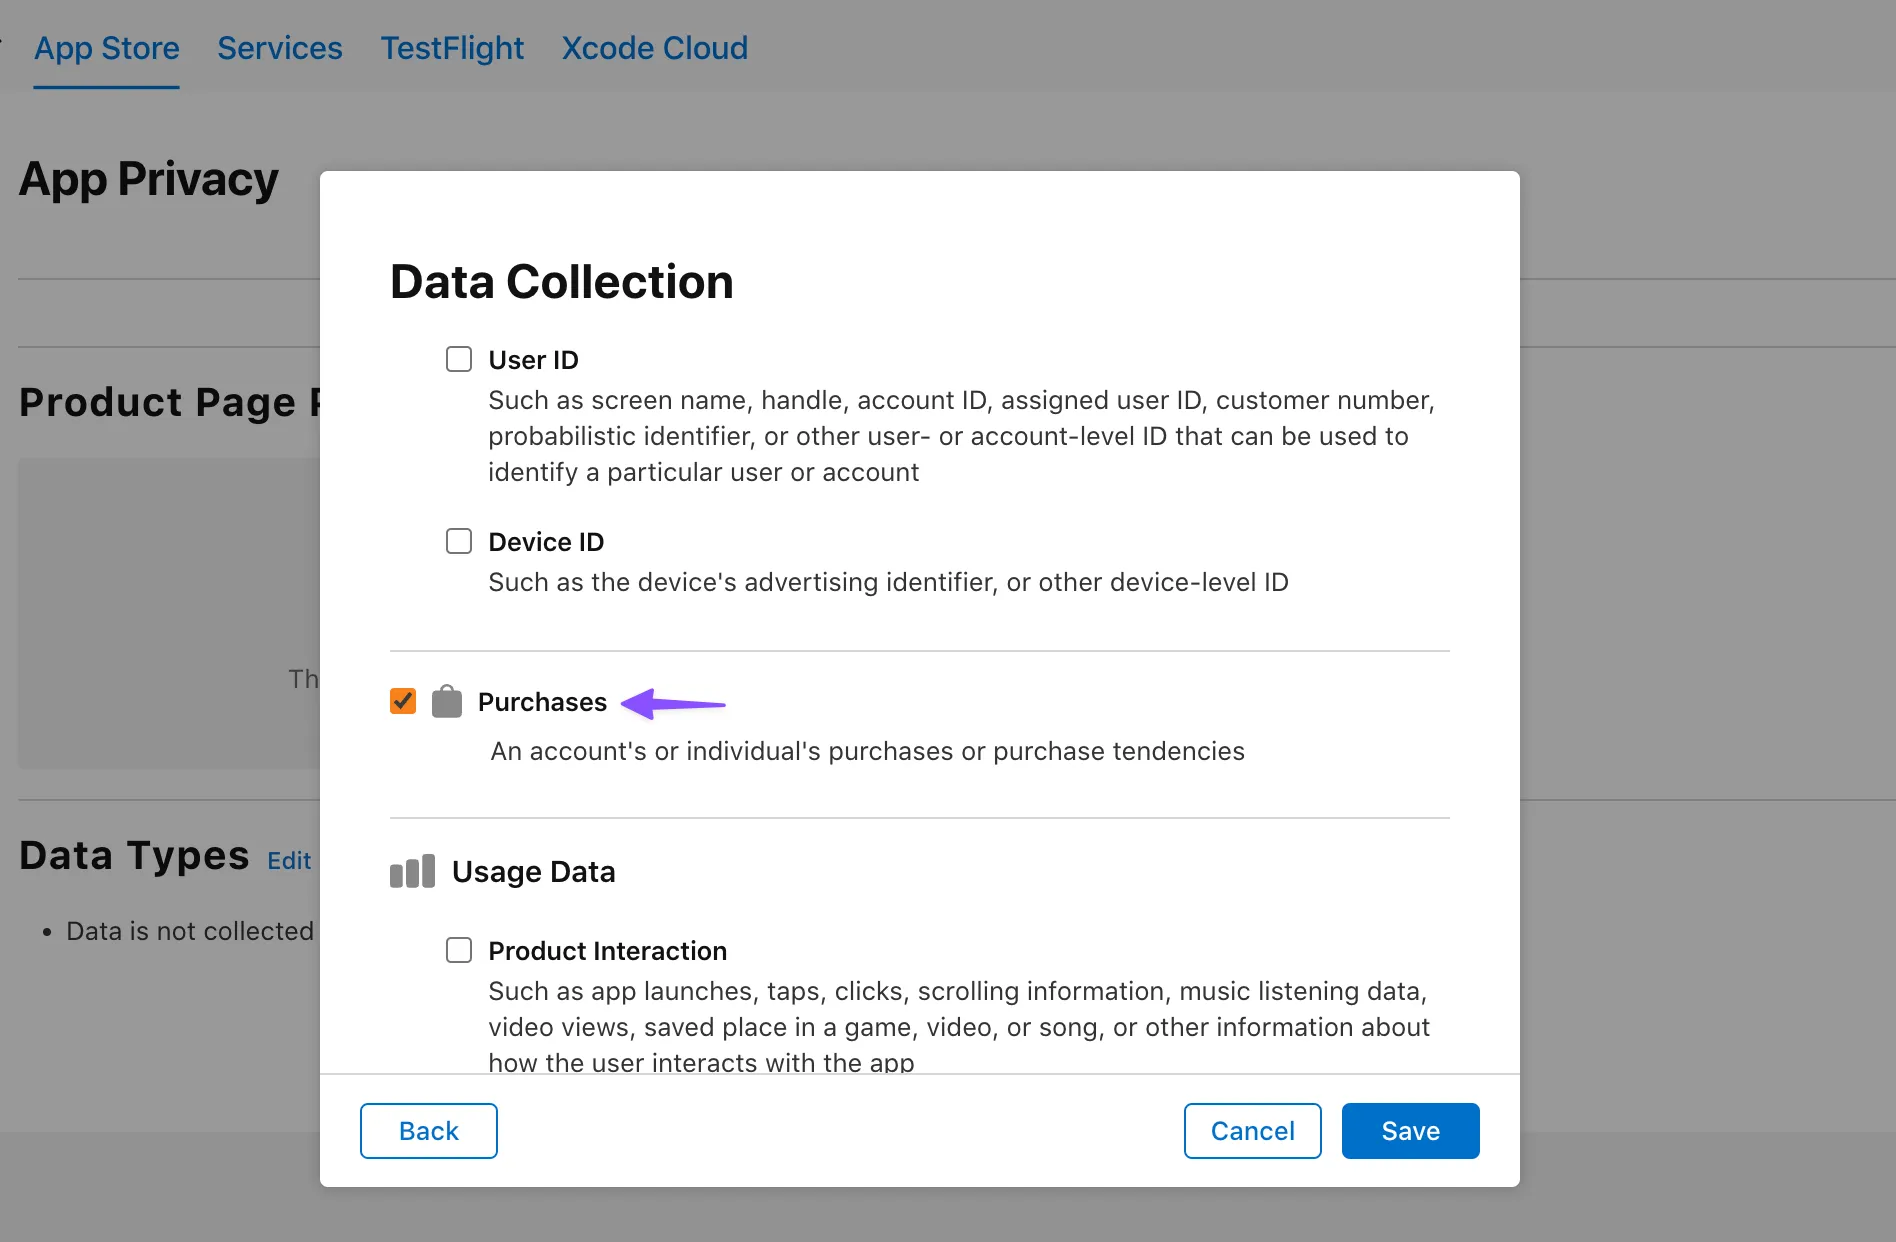Click the Device ID label
This screenshot has height=1242, width=1896.
click(546, 542)
